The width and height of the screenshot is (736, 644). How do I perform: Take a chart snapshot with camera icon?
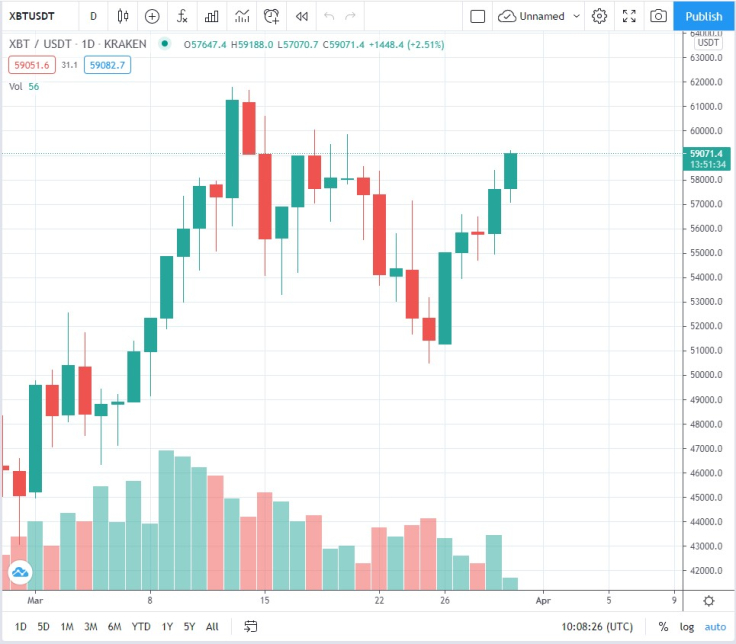point(659,16)
